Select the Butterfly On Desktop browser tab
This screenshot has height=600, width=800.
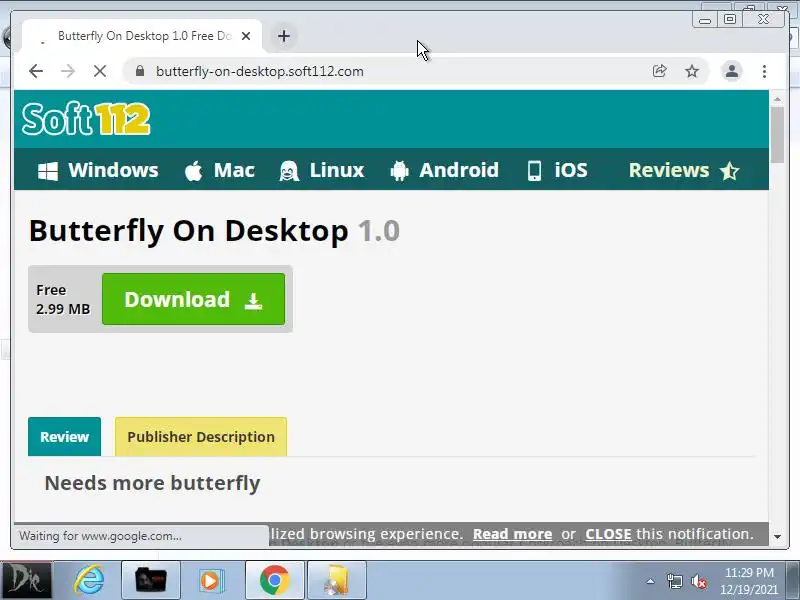(142, 36)
